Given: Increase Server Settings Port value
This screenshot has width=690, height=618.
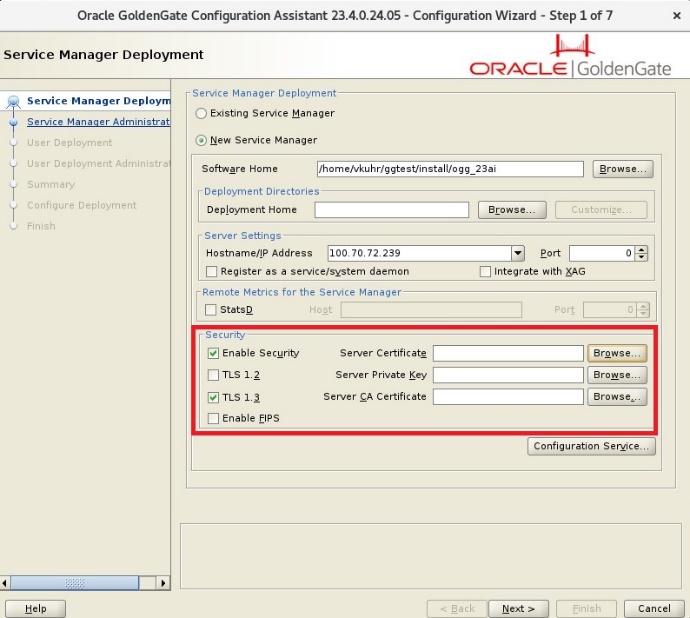Looking at the screenshot, I should pos(642,250).
